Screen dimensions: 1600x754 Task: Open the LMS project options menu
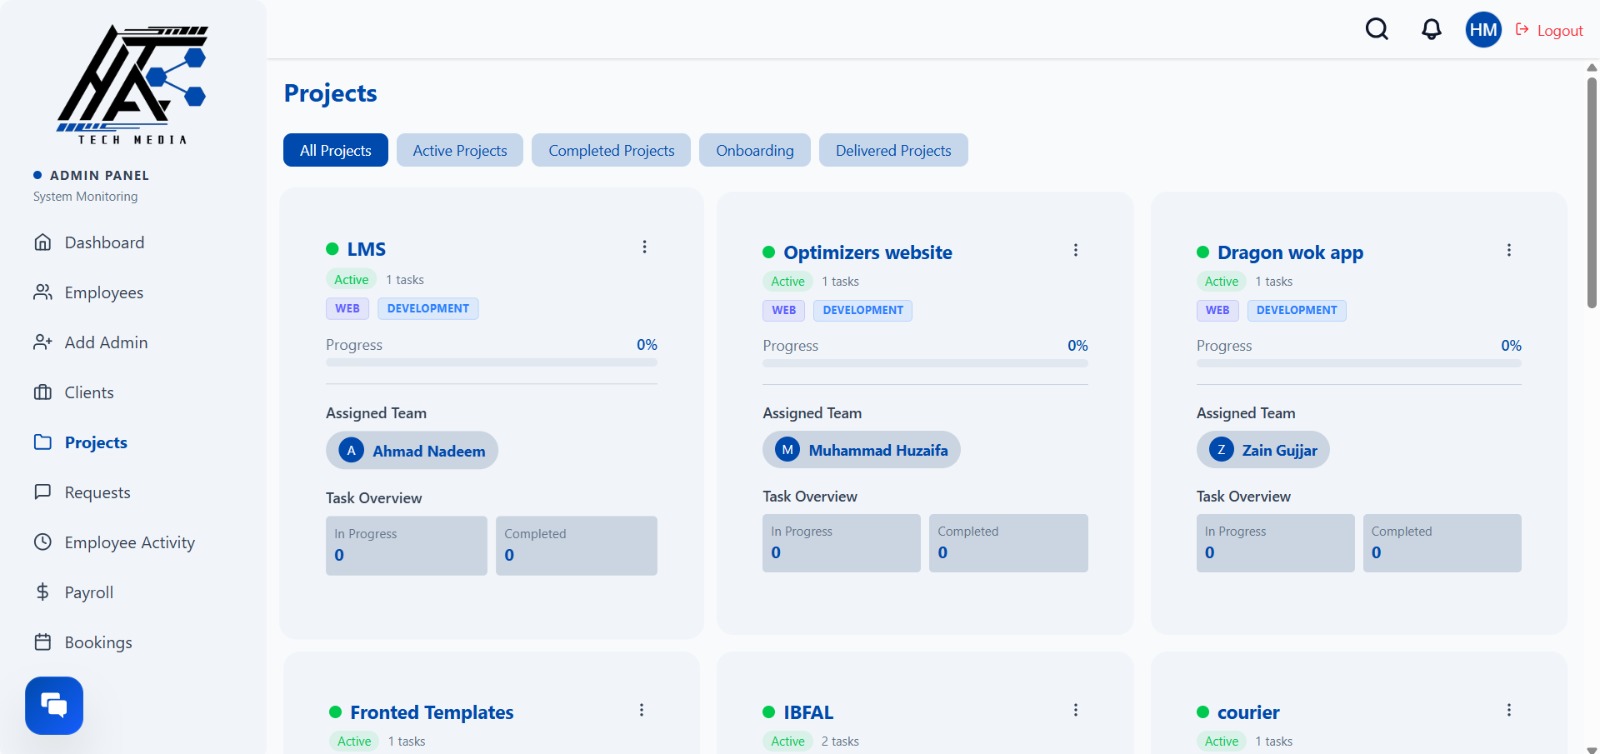[x=644, y=247]
